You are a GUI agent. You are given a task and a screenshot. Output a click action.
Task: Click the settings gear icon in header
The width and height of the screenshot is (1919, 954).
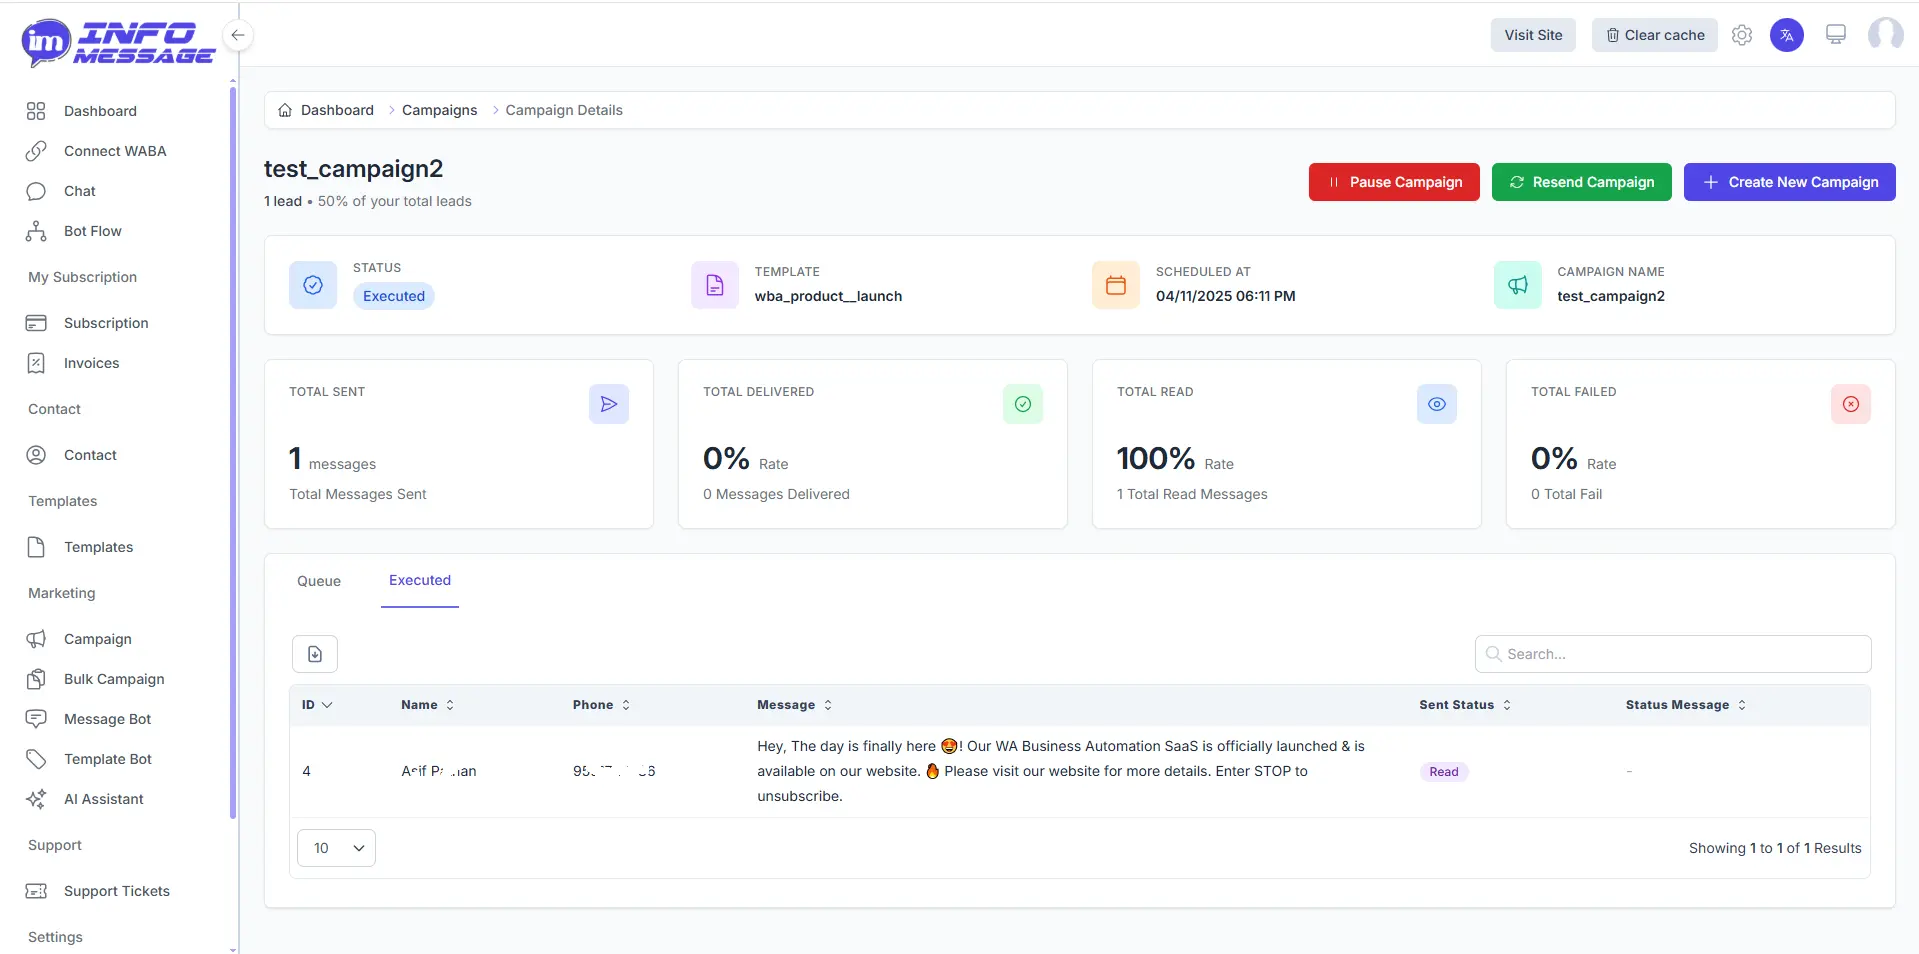pyautogui.click(x=1742, y=35)
